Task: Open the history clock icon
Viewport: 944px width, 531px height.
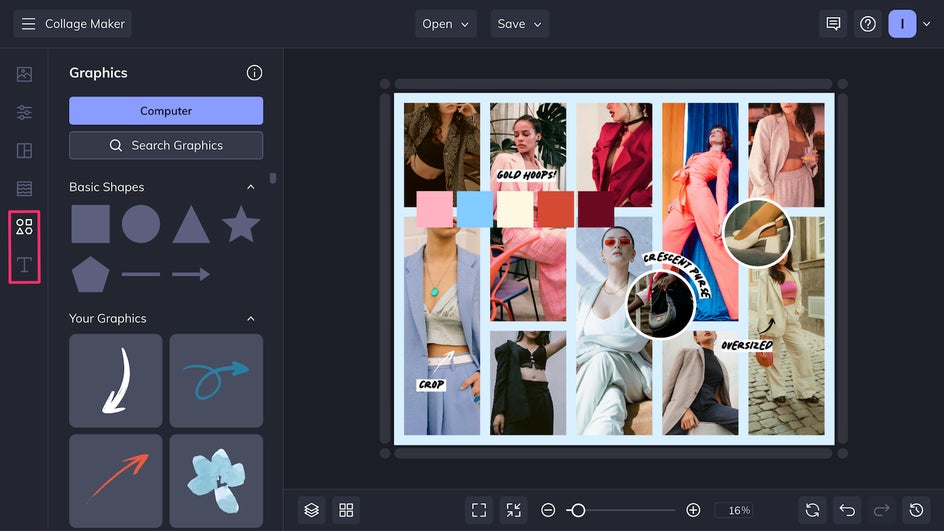Action: pos(916,511)
